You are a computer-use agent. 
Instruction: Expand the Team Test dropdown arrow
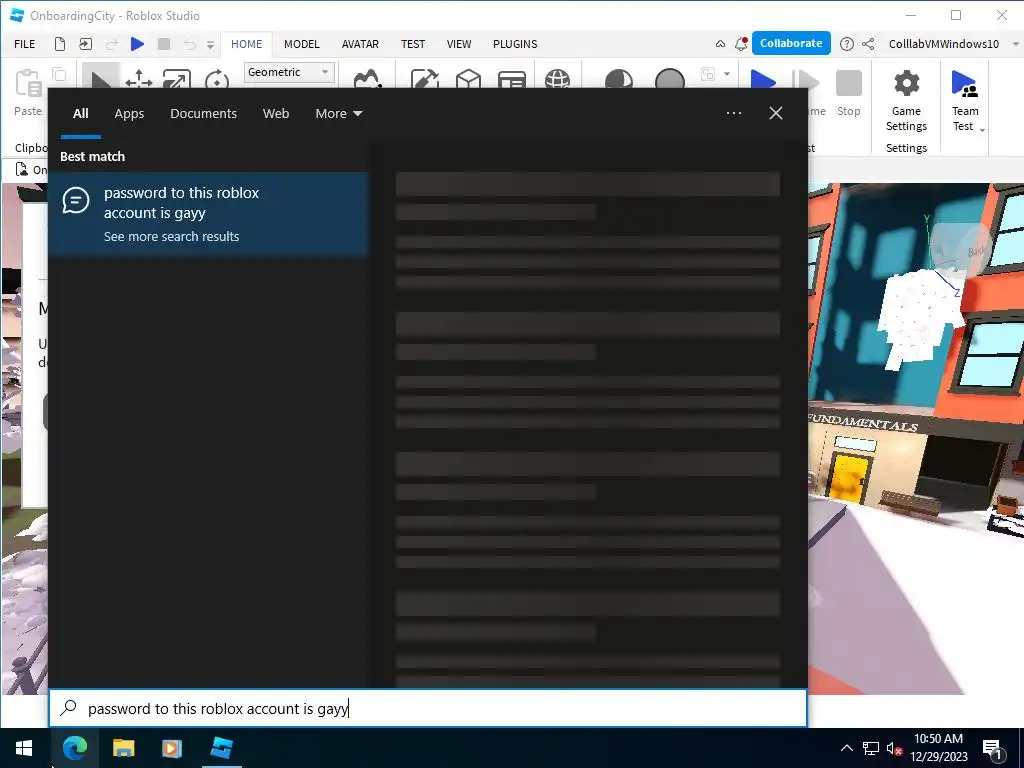click(x=982, y=130)
